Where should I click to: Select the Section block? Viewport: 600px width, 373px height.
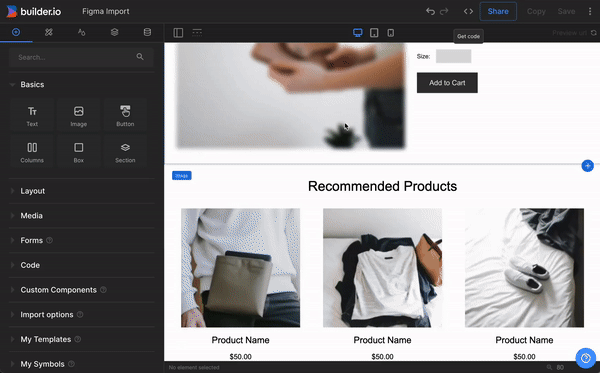pos(125,152)
